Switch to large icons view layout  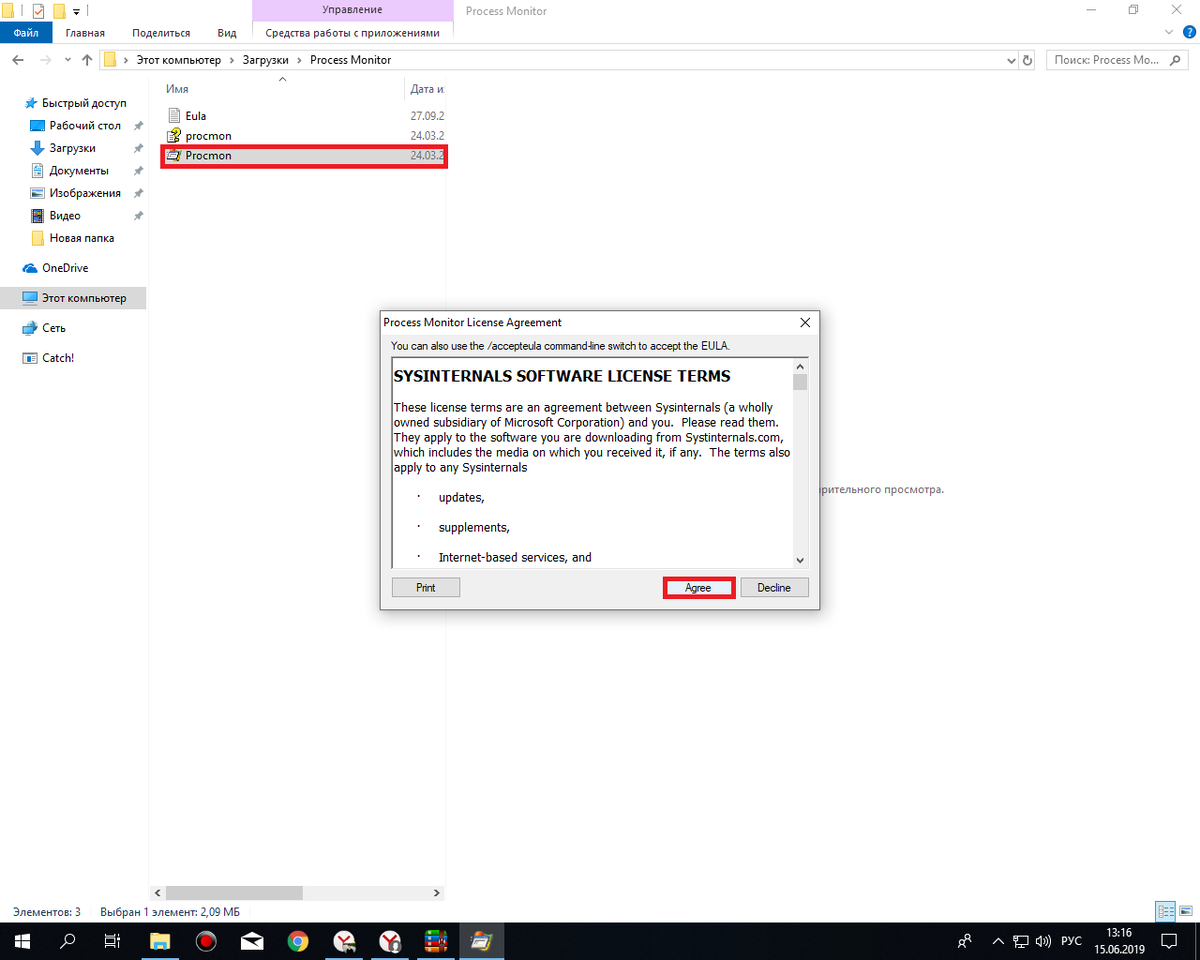[x=1185, y=911]
